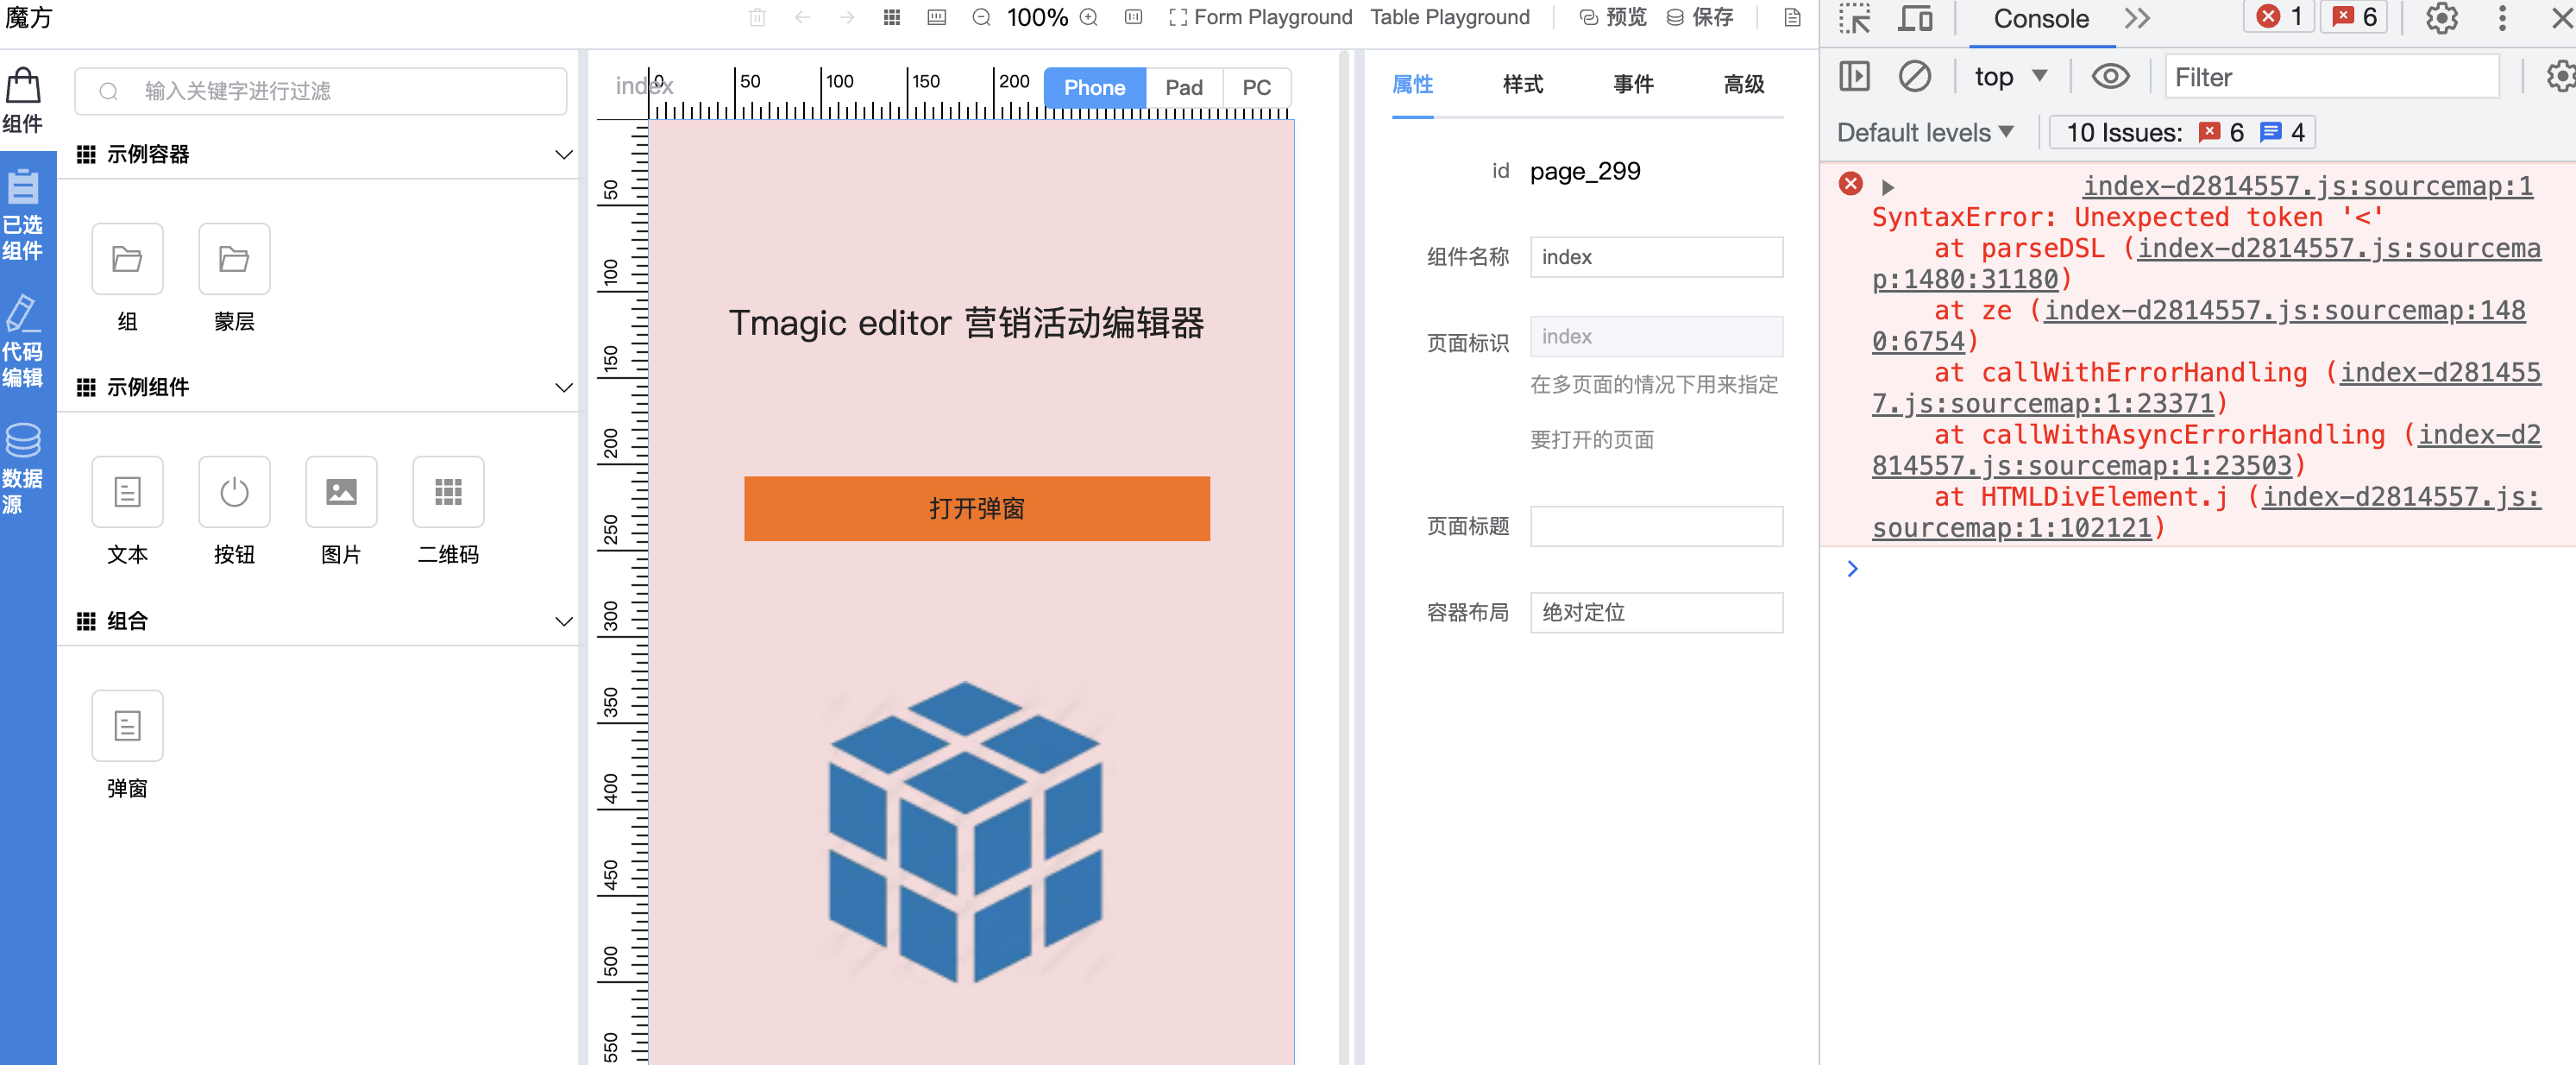This screenshot has height=1065, width=2576.
Task: Select the 按钮 button component
Action: pos(234,511)
